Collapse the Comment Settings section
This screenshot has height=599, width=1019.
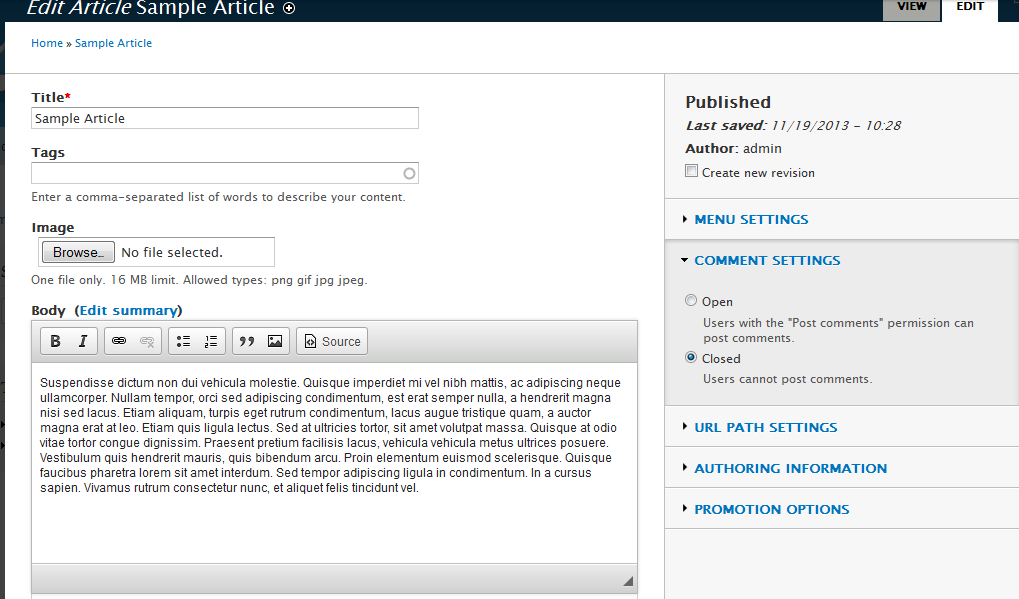(767, 260)
